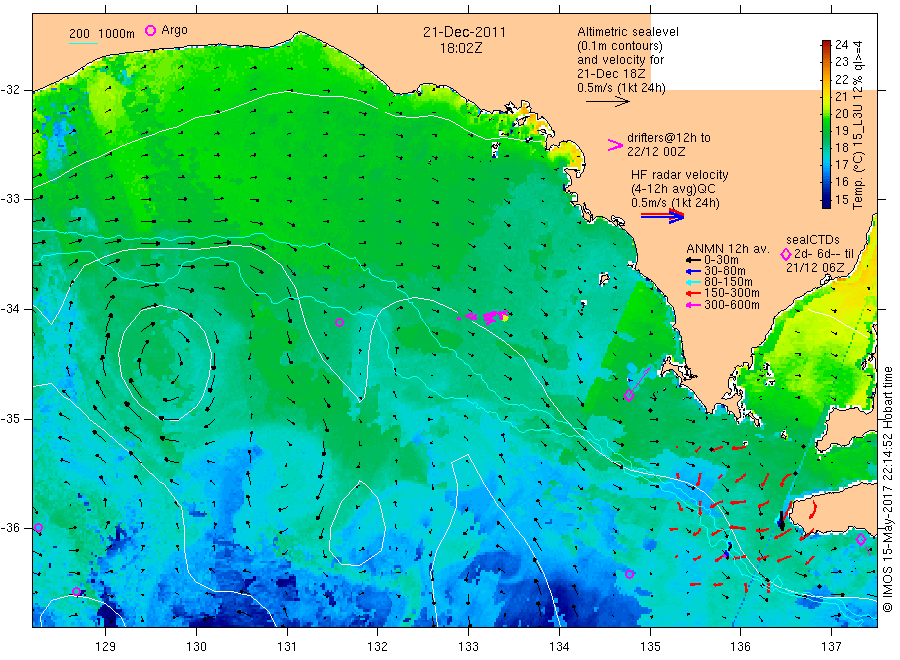Click the temperature color bar
Image resolution: width=900 pixels, height=660 pixels.
coord(826,124)
